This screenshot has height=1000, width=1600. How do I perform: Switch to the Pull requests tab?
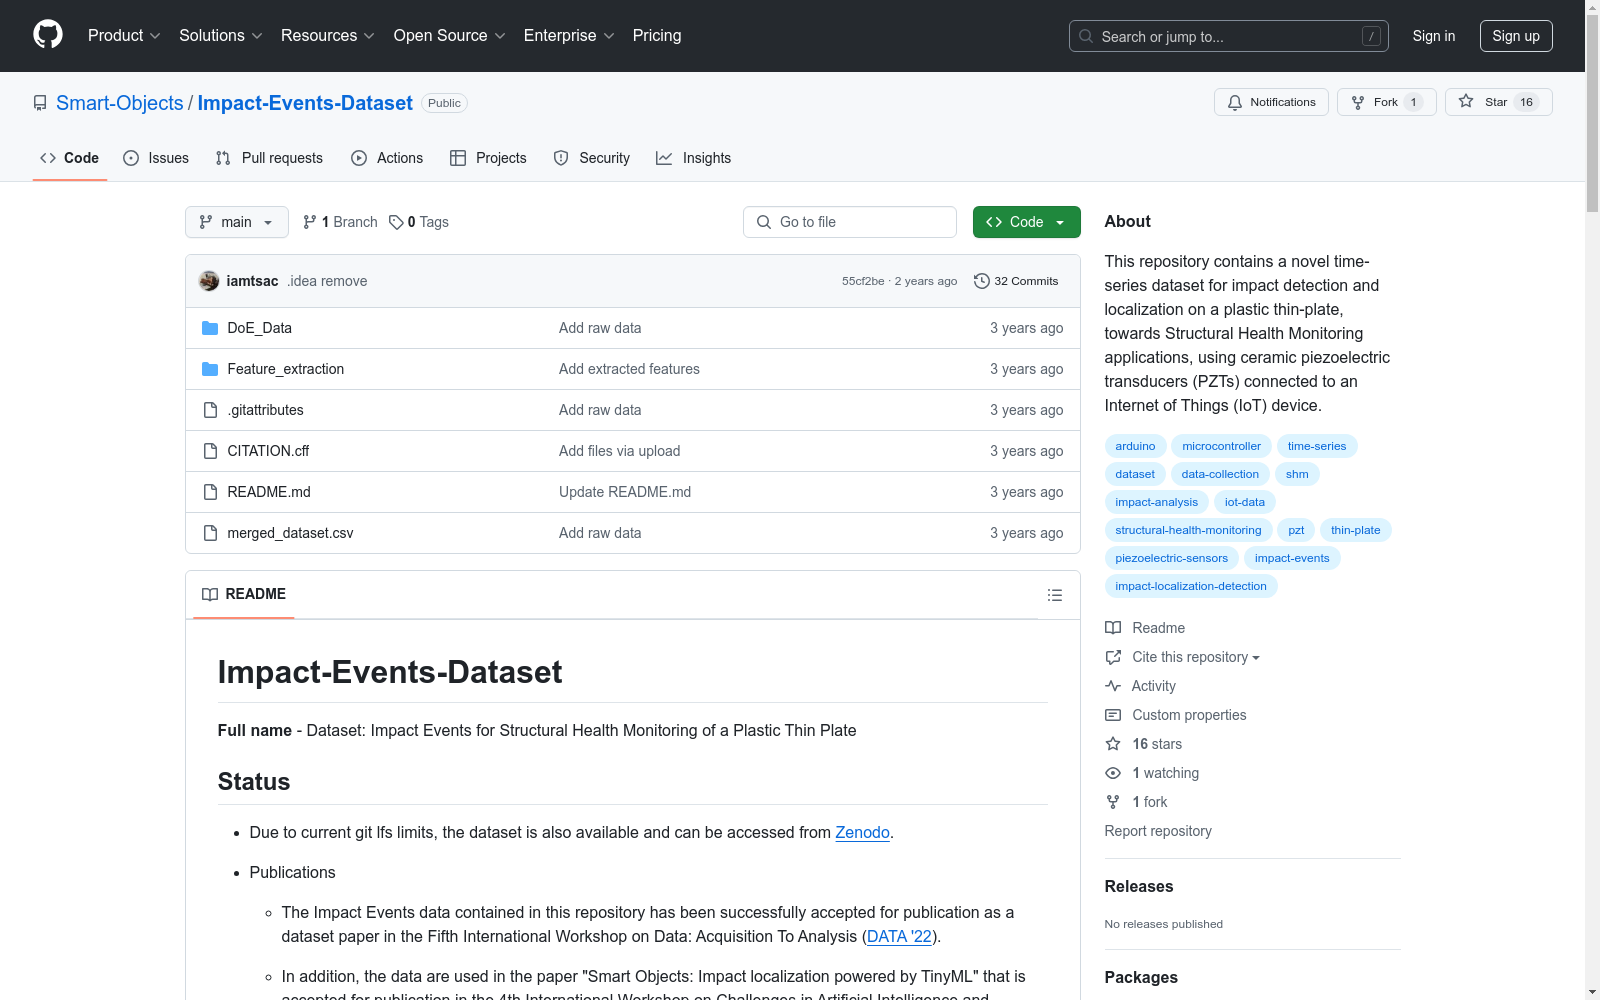[269, 158]
